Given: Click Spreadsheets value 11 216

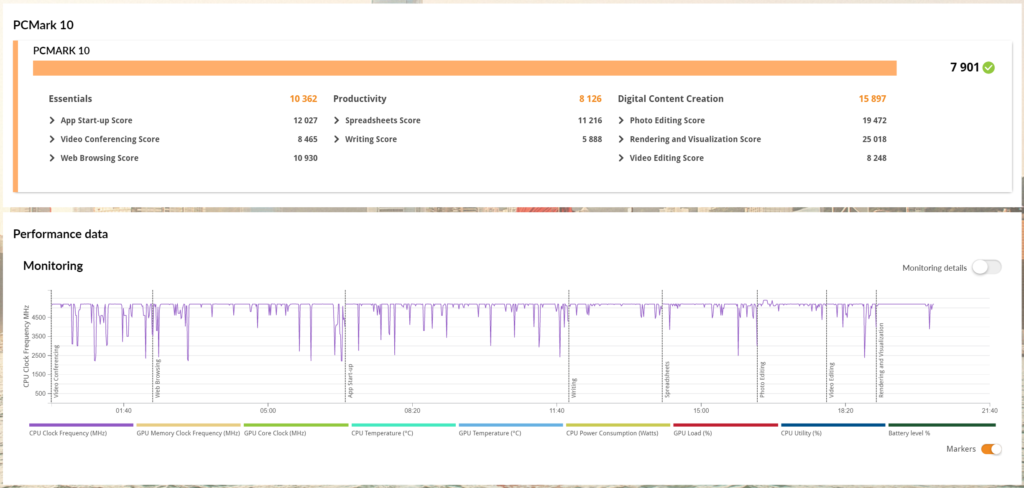Looking at the screenshot, I should click(590, 120).
